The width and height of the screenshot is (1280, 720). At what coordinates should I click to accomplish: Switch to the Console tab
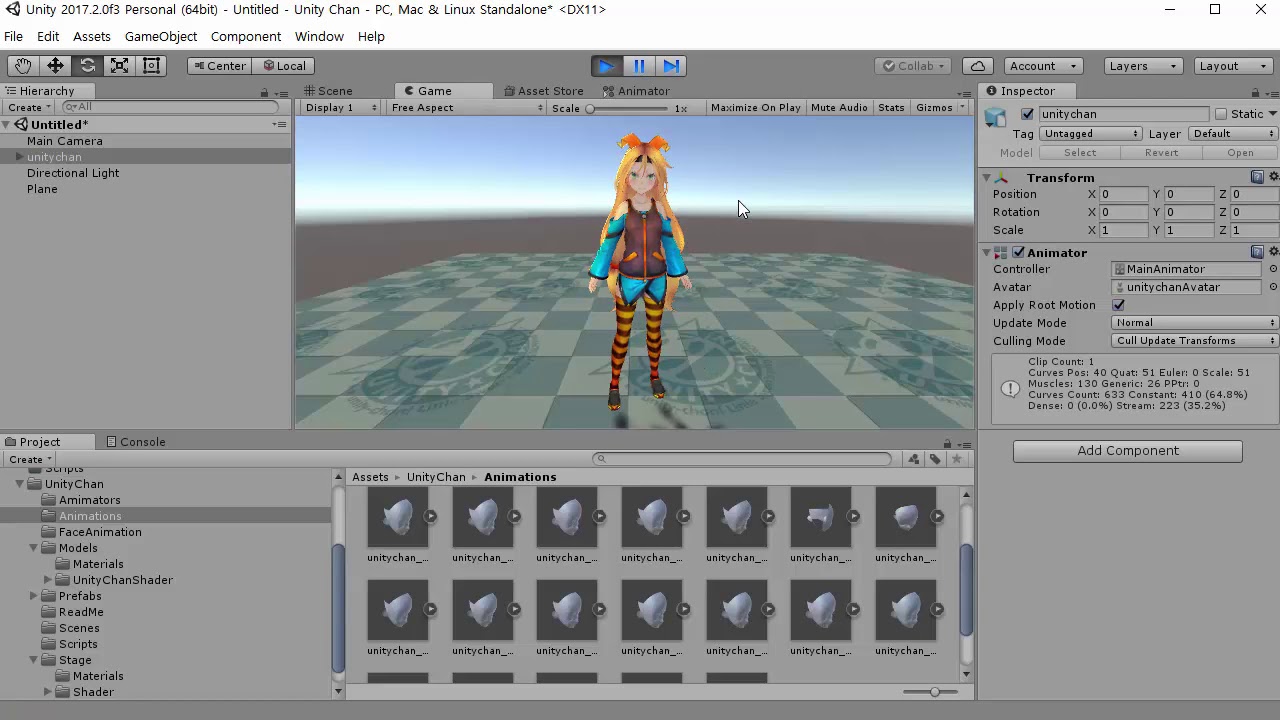[135, 442]
